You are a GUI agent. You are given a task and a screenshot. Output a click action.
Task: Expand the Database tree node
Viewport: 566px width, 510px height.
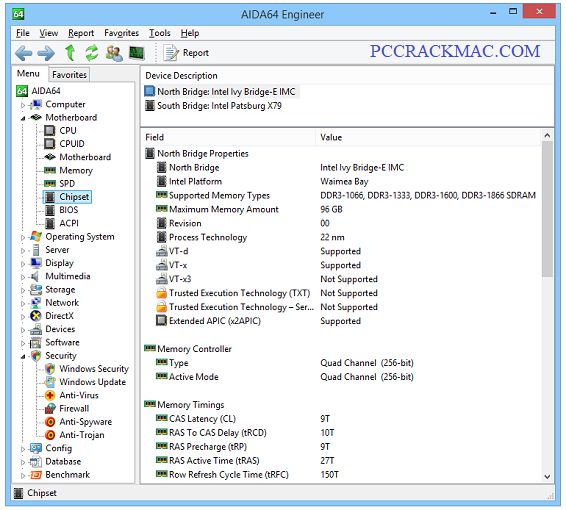(22, 462)
